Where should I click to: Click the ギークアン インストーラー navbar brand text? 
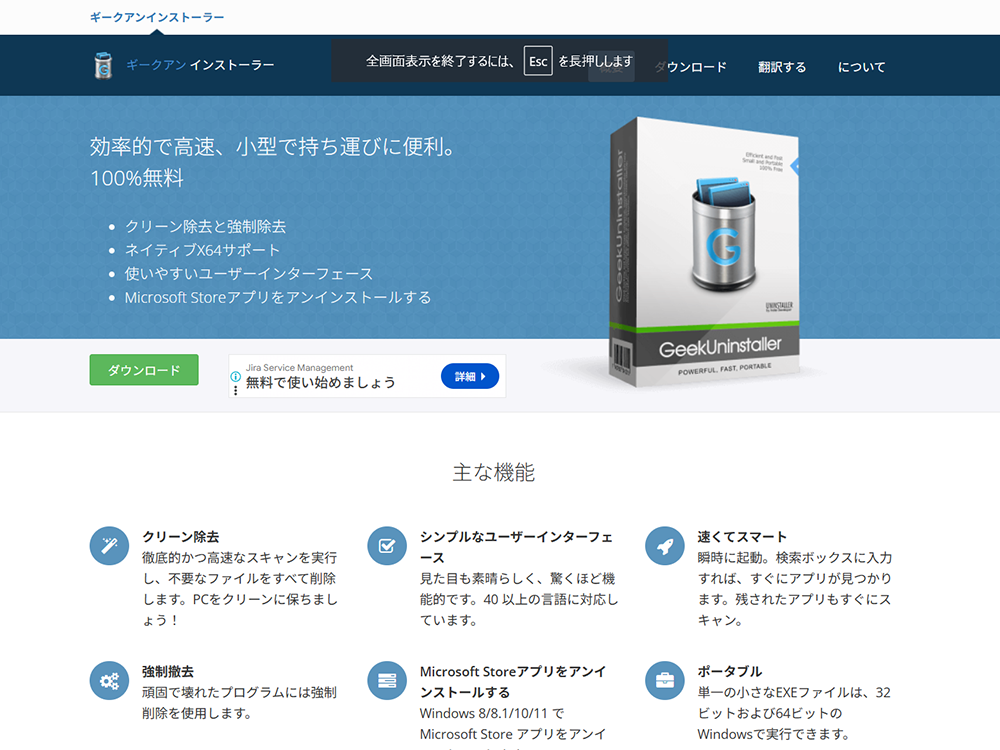[200, 65]
